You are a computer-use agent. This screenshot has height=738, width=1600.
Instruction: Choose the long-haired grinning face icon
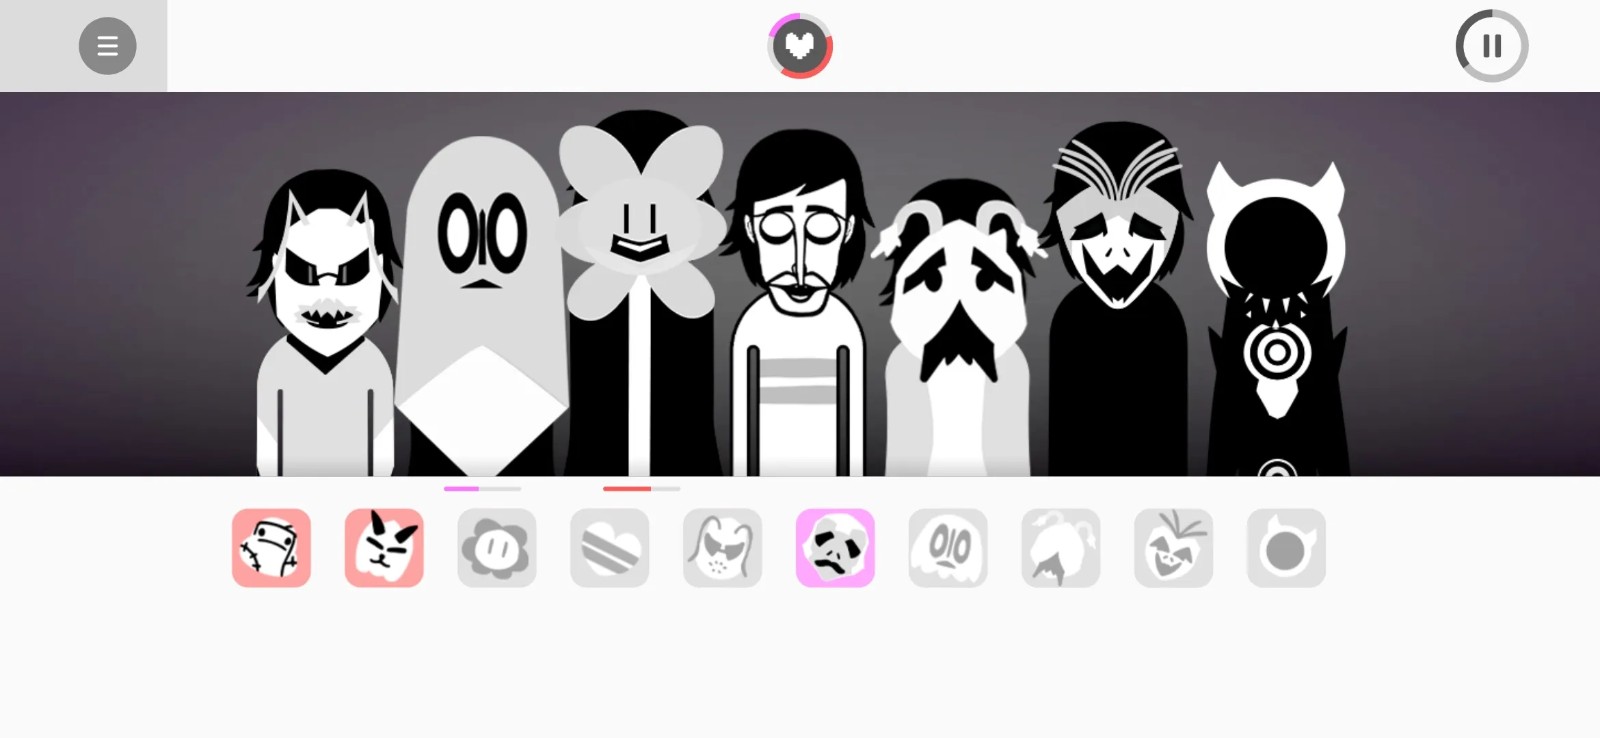click(x=722, y=548)
